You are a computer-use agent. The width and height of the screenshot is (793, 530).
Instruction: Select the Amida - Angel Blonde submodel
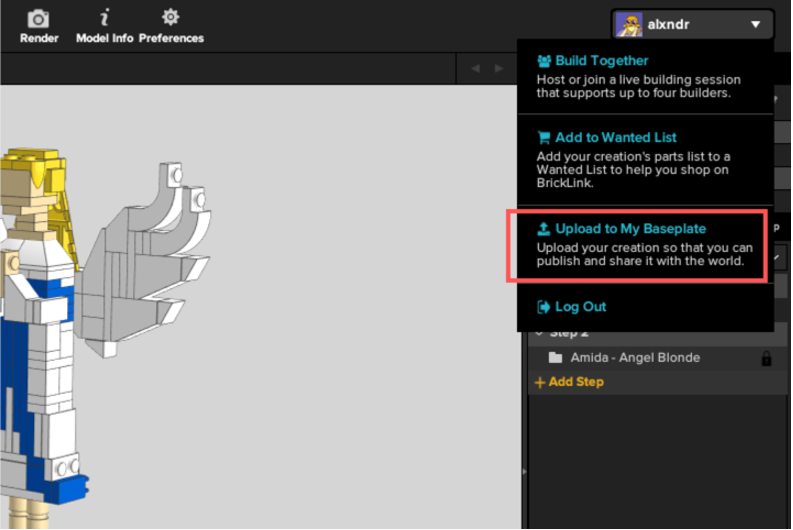635,358
